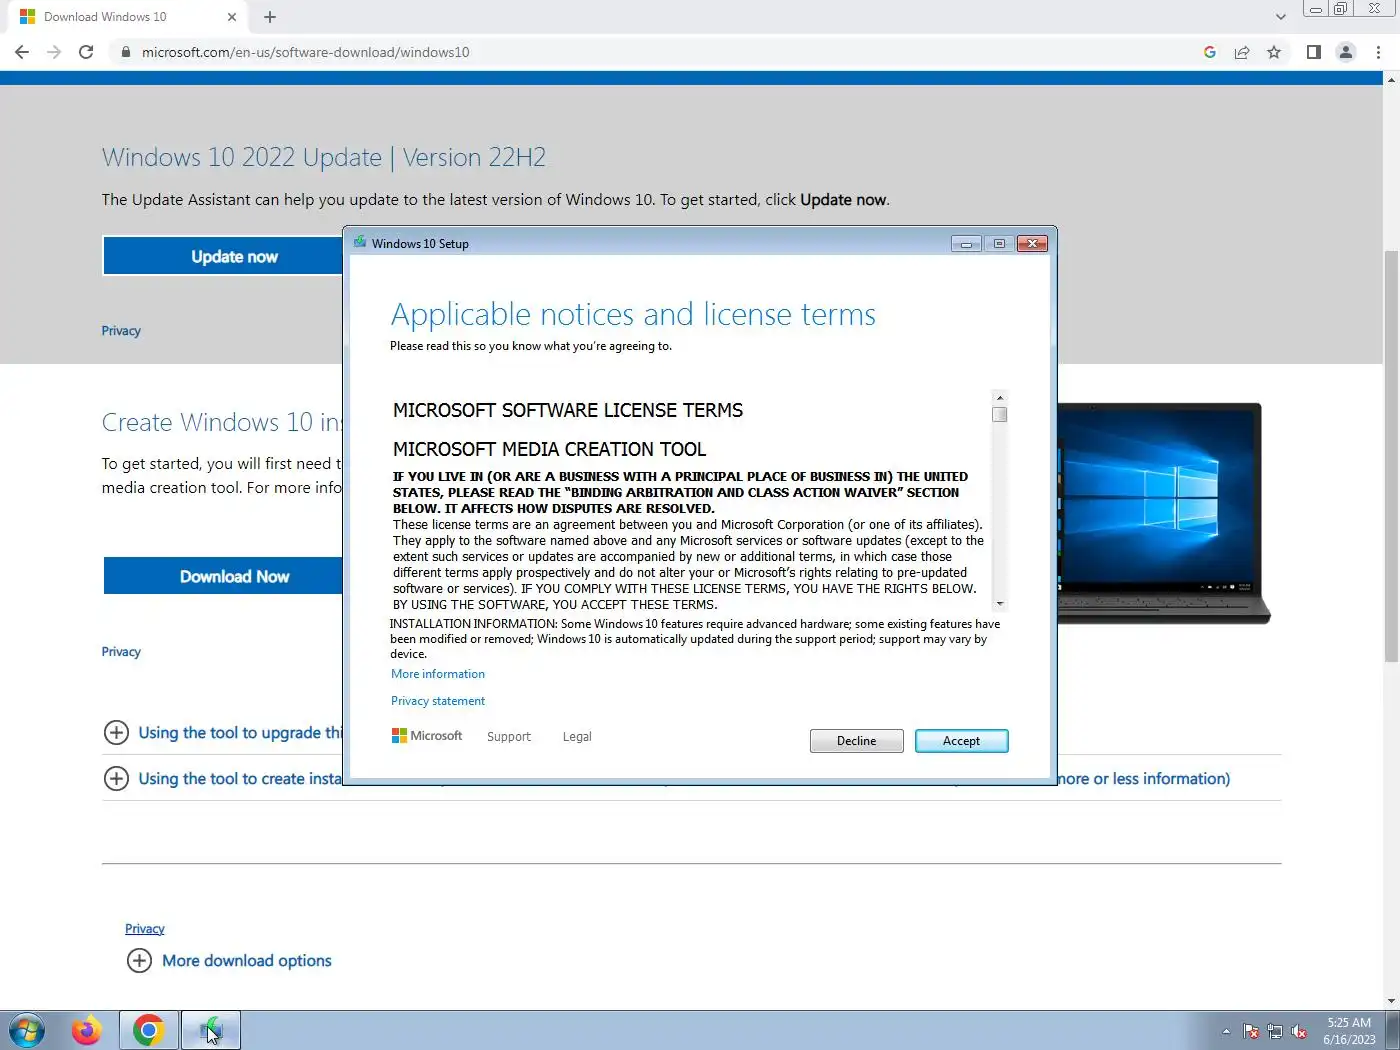Minimize the Windows 10 Setup dialog
Image resolution: width=1400 pixels, height=1050 pixels.
point(966,244)
